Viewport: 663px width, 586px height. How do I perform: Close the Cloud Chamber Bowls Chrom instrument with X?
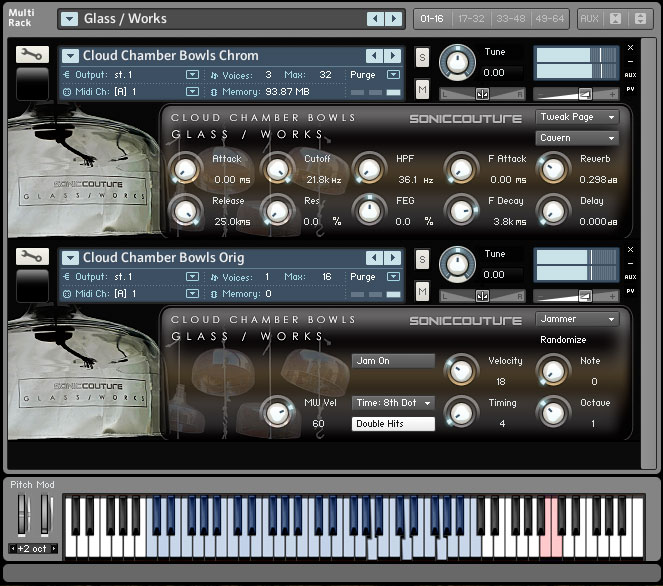coord(630,47)
